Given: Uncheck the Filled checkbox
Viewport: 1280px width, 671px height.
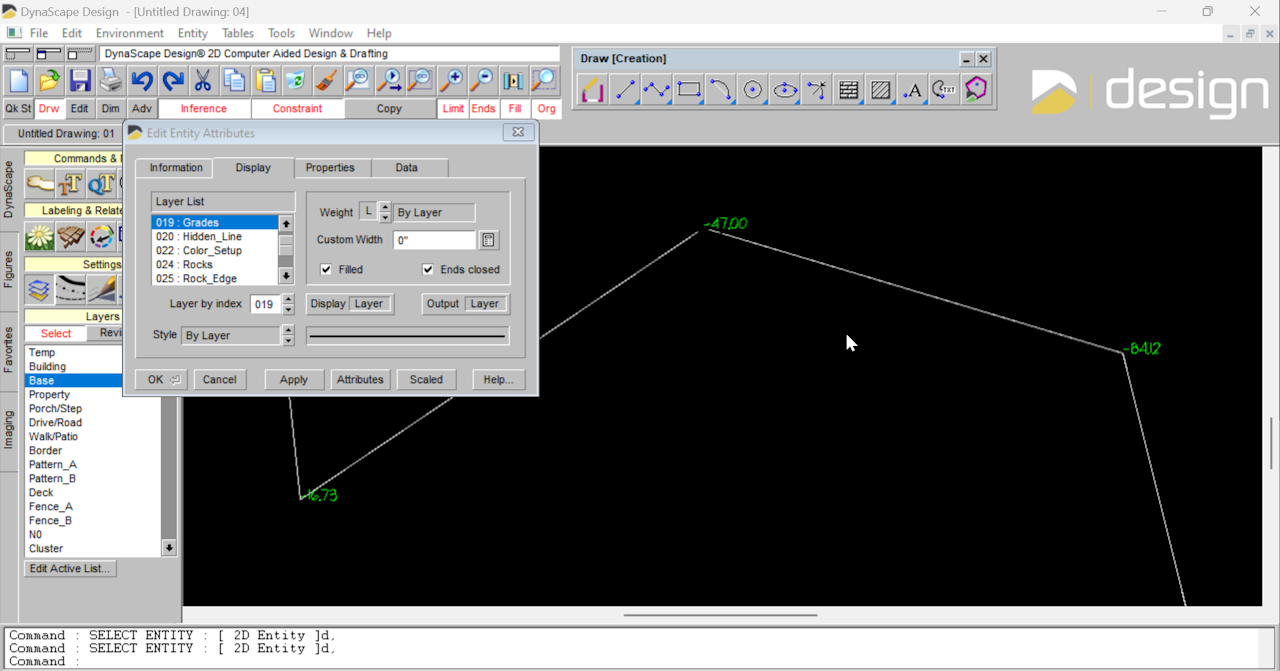Looking at the screenshot, I should click(x=326, y=270).
